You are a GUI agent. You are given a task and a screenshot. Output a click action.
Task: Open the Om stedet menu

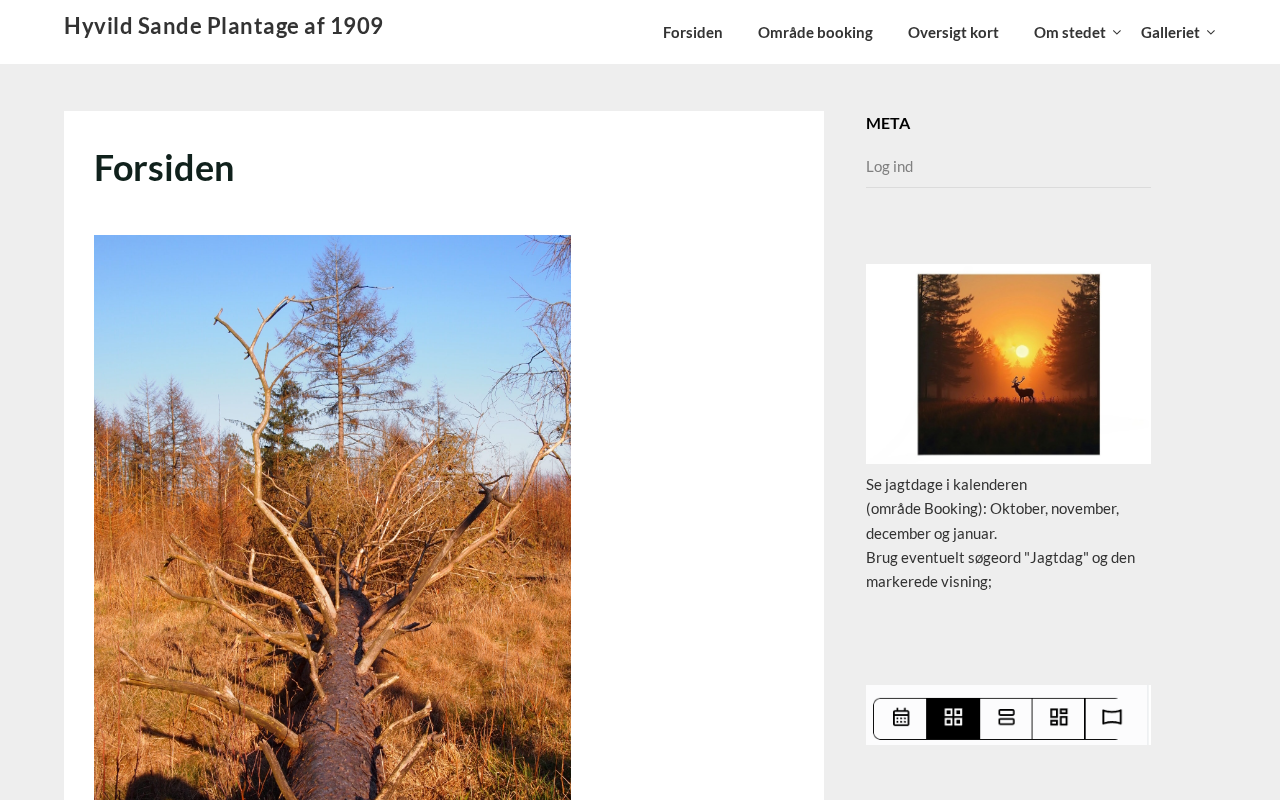point(1070,32)
